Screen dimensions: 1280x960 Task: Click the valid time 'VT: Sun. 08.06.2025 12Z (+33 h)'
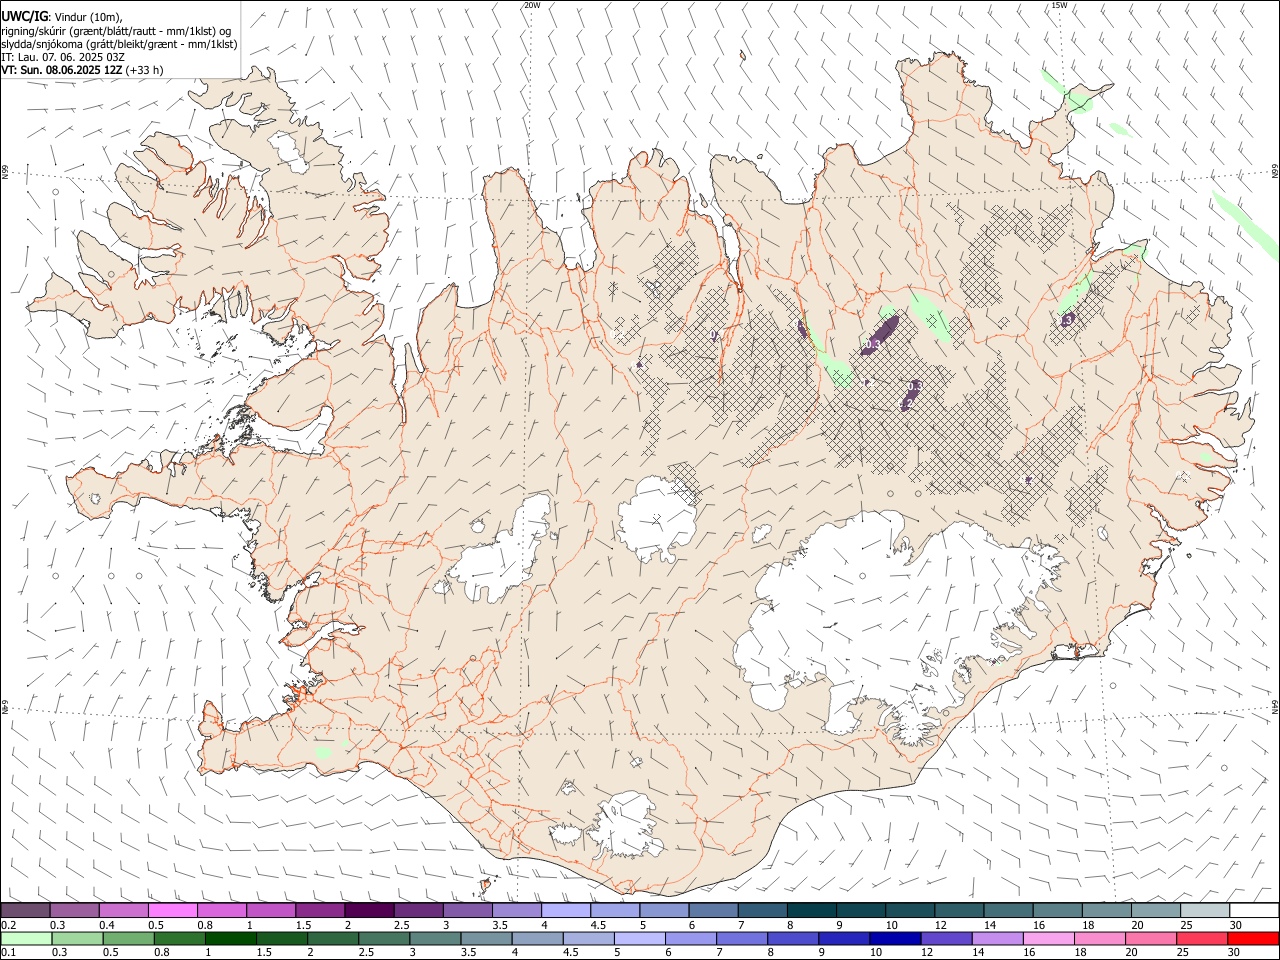click(82, 70)
